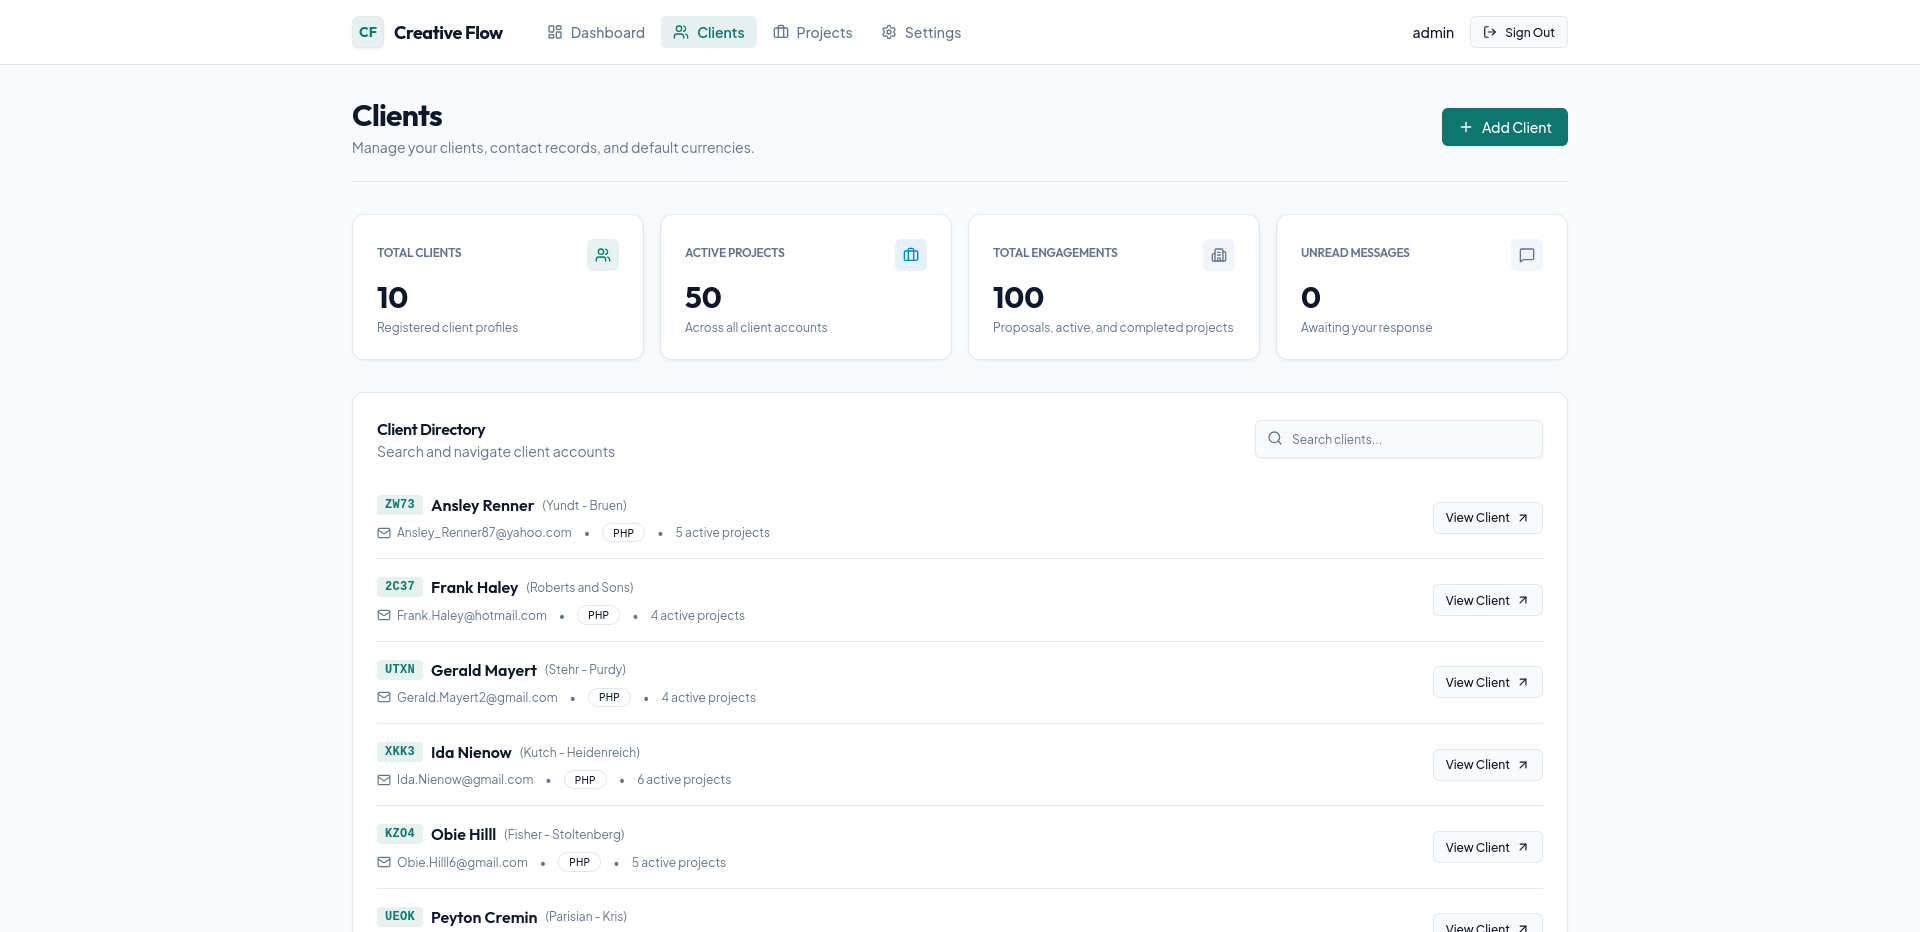Open View Client for Gerald Mayert
1920x932 pixels.
(1487, 682)
